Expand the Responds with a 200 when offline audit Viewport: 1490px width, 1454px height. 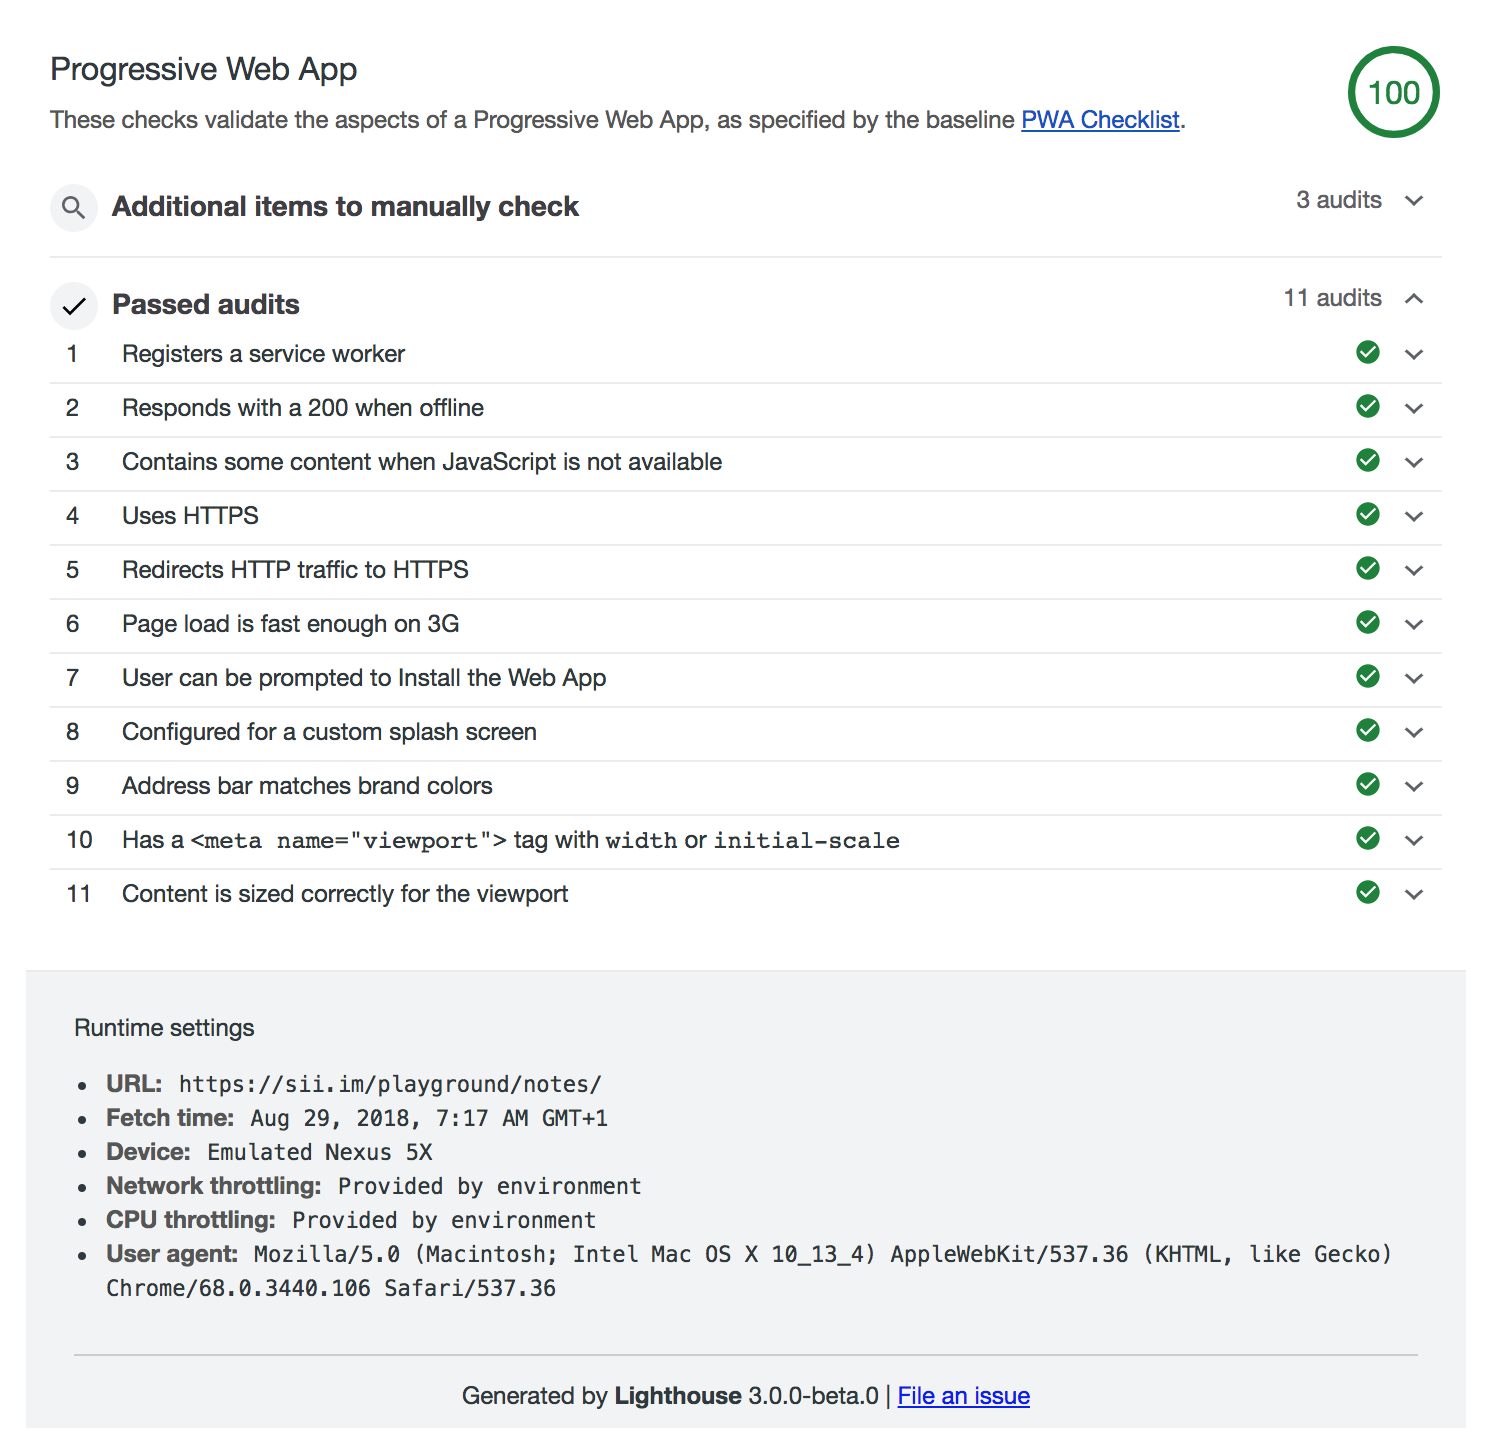[1414, 408]
